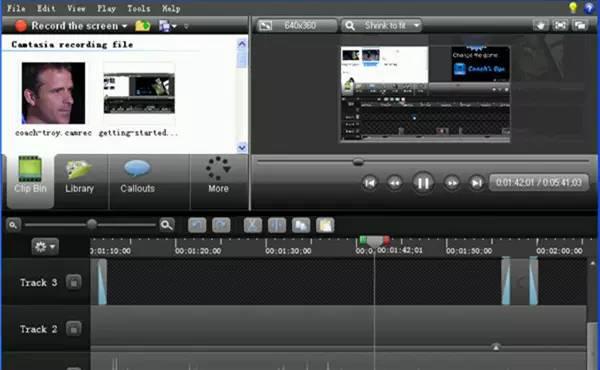Click the 00:01:30;00 ruler mark
Screen dimensions: 600x370
click(288, 251)
